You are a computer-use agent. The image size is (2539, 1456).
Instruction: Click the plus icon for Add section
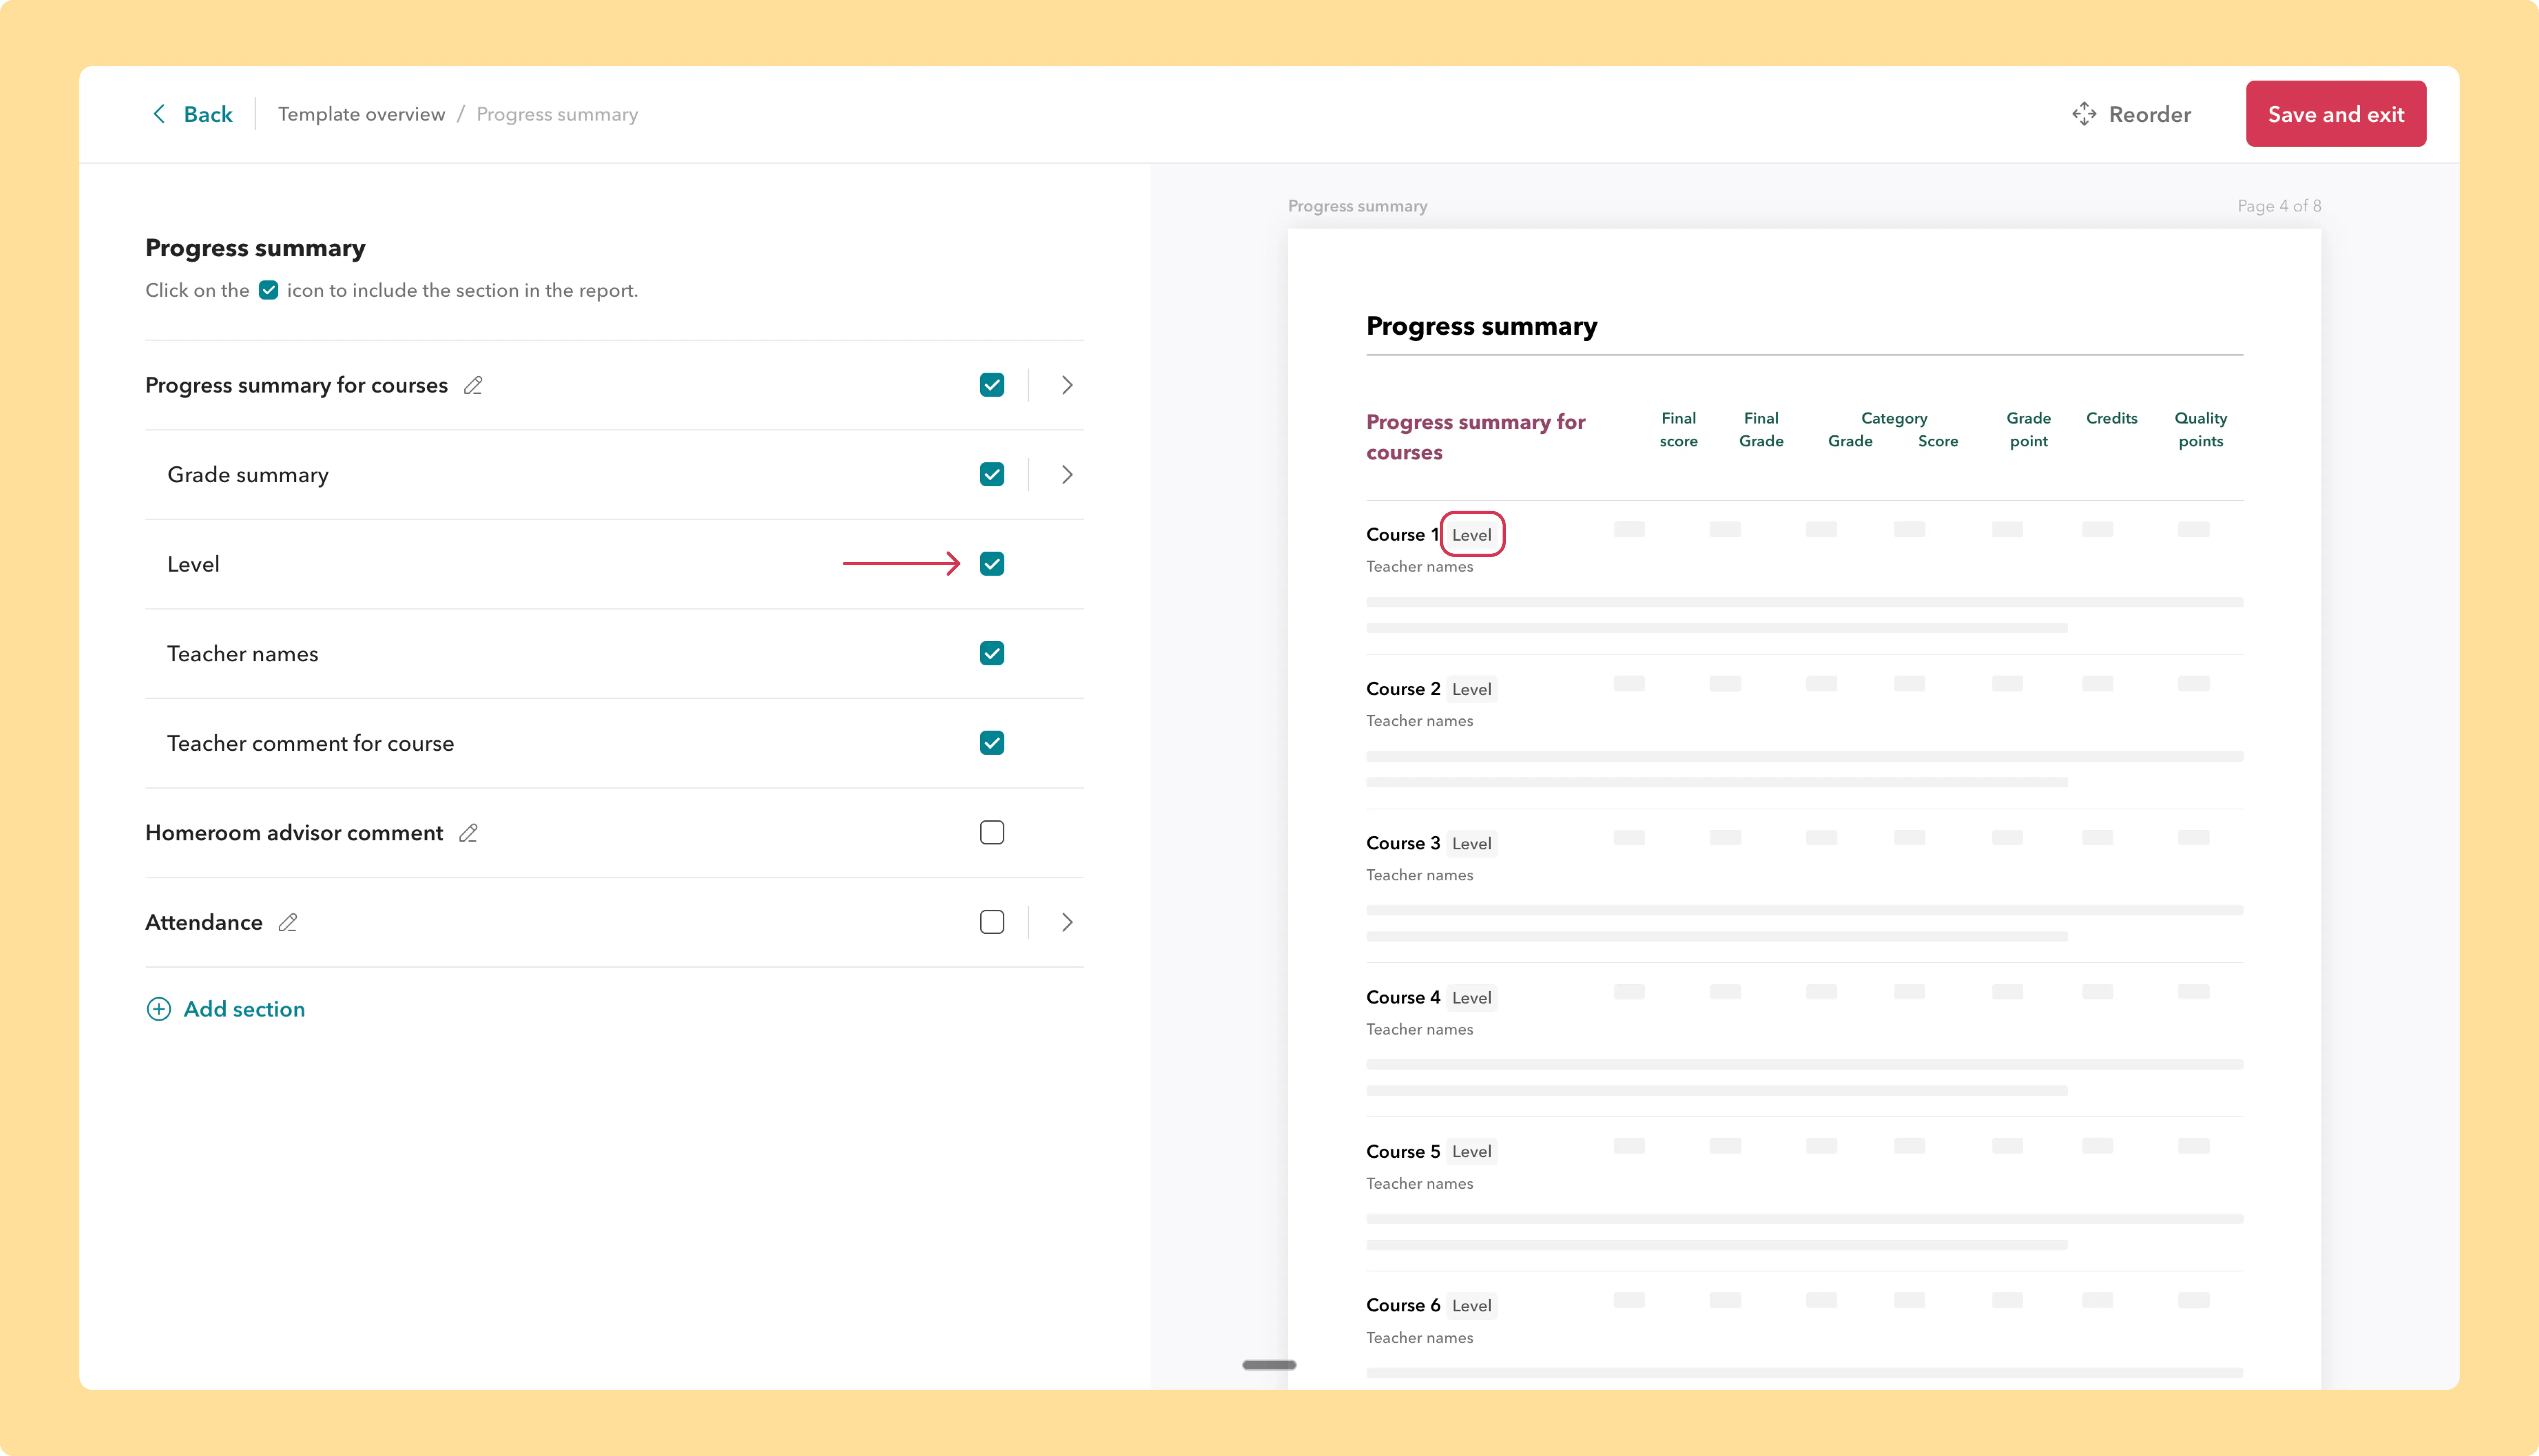(159, 1009)
